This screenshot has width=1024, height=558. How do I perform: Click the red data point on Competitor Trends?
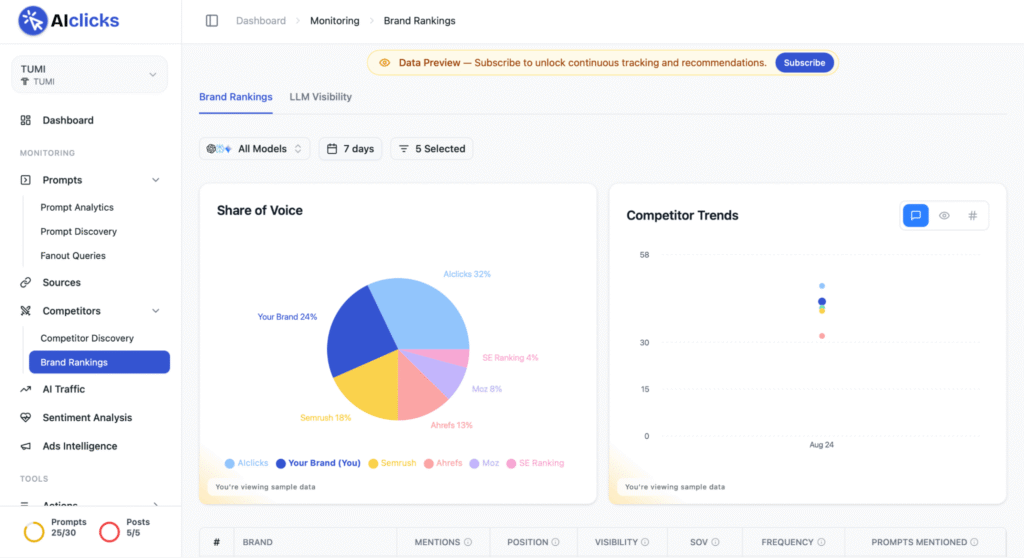click(x=822, y=336)
